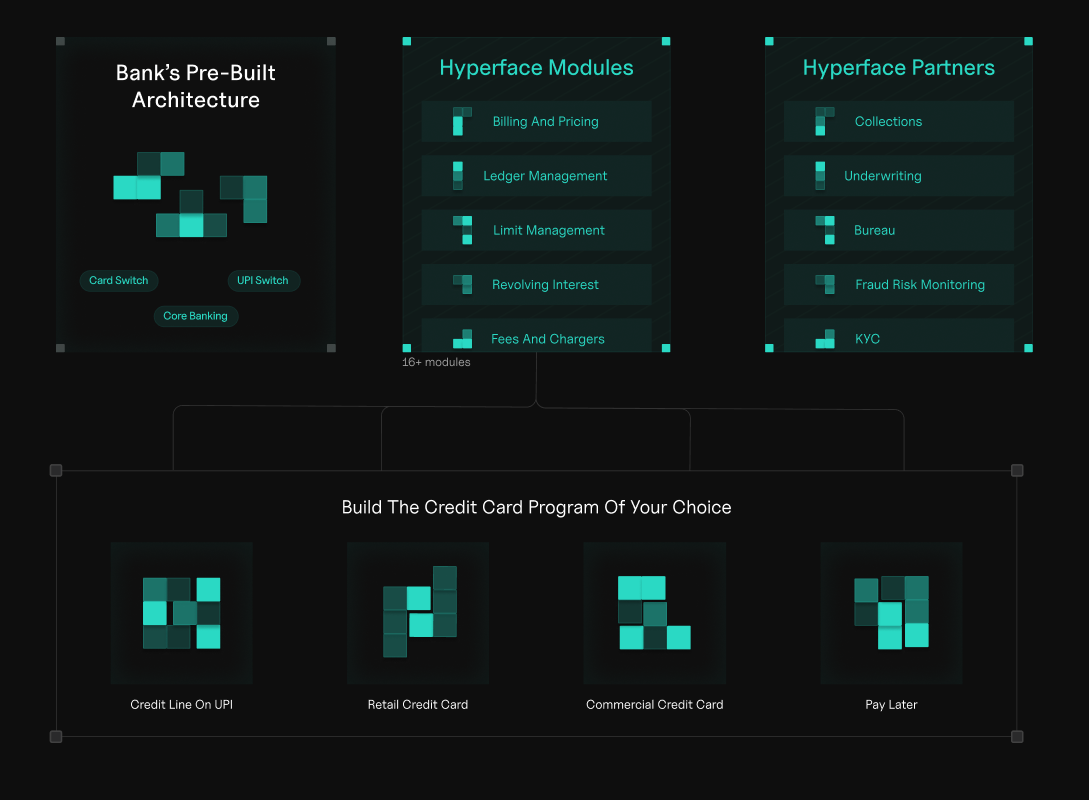The width and height of the screenshot is (1089, 800).
Task: Click the Collections block icon
Action: tap(824, 121)
